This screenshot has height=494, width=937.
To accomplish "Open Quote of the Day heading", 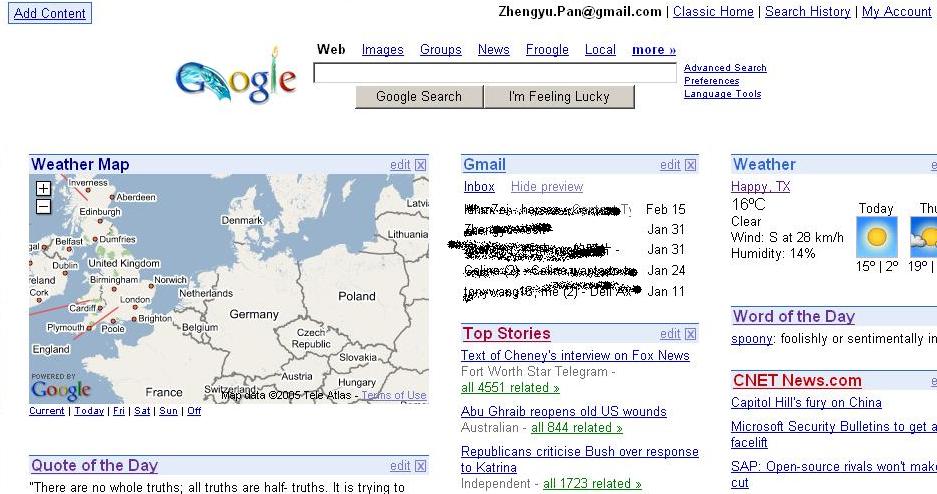I will click(94, 466).
